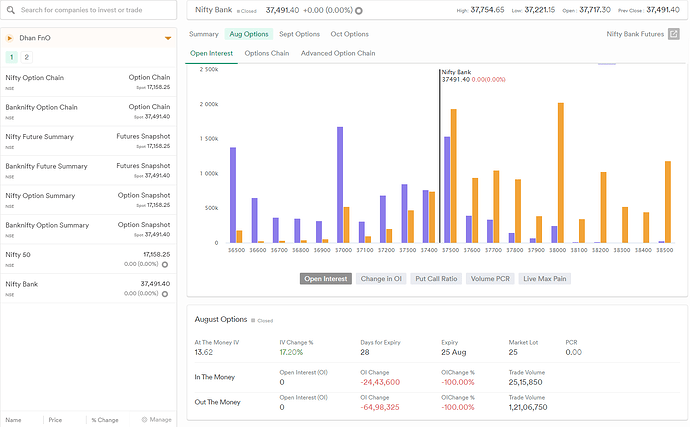Show the Live Max Pain chart
The height and width of the screenshot is (427, 690).
[x=545, y=279]
